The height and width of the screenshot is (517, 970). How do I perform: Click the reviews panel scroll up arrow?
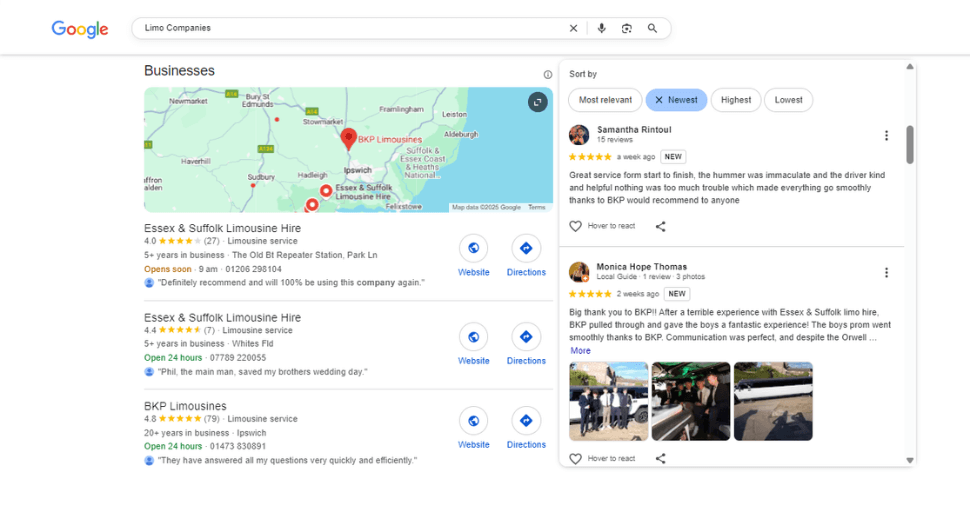pyautogui.click(x=910, y=67)
